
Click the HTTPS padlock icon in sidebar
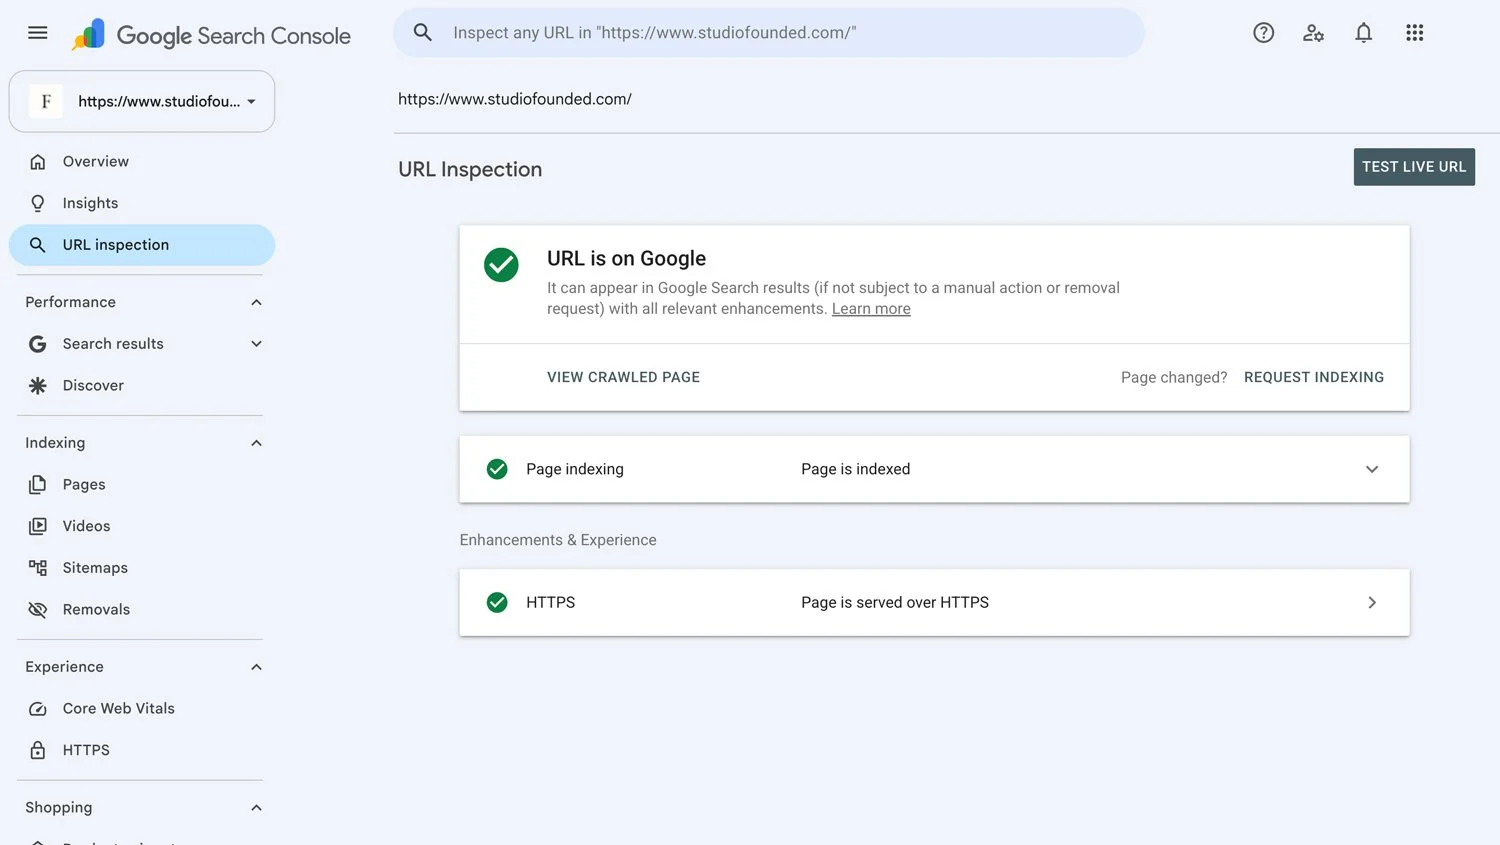pyautogui.click(x=38, y=750)
